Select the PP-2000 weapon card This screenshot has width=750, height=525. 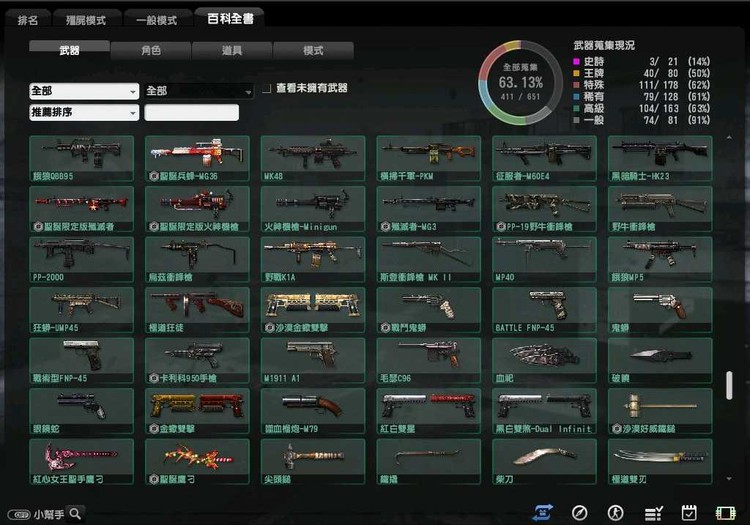81,260
